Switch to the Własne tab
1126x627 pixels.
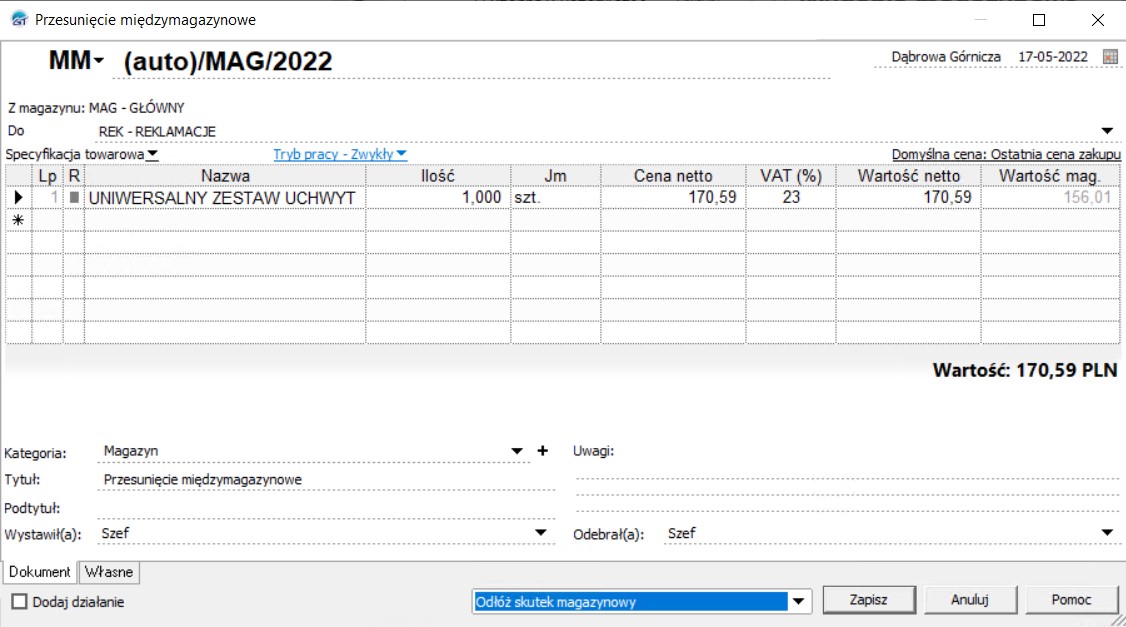pyautogui.click(x=110, y=572)
